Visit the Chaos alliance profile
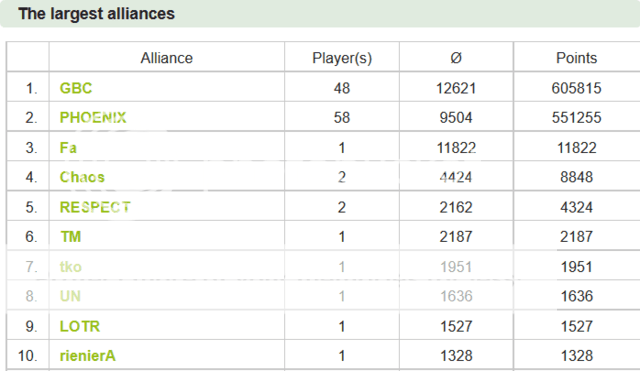The height and width of the screenshot is (371, 640). (x=82, y=177)
